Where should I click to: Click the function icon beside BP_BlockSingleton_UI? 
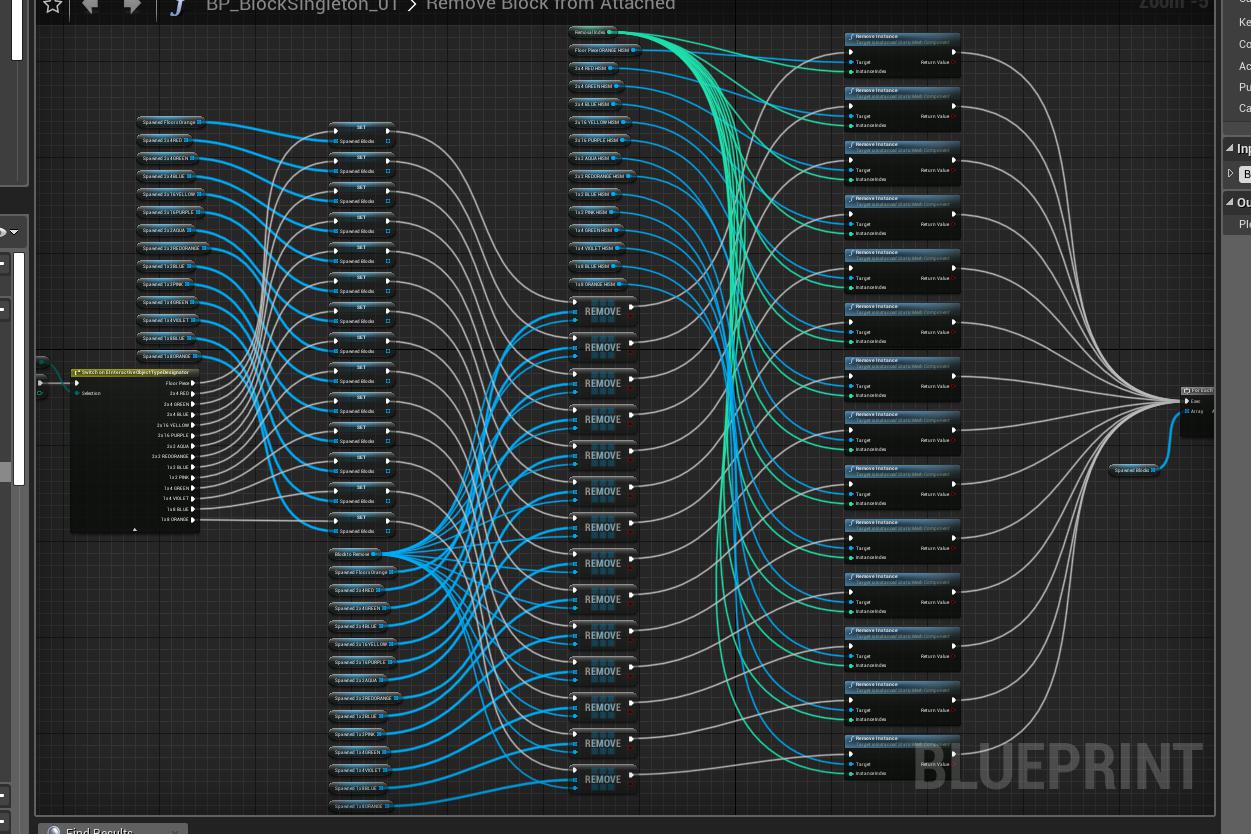pos(178,6)
